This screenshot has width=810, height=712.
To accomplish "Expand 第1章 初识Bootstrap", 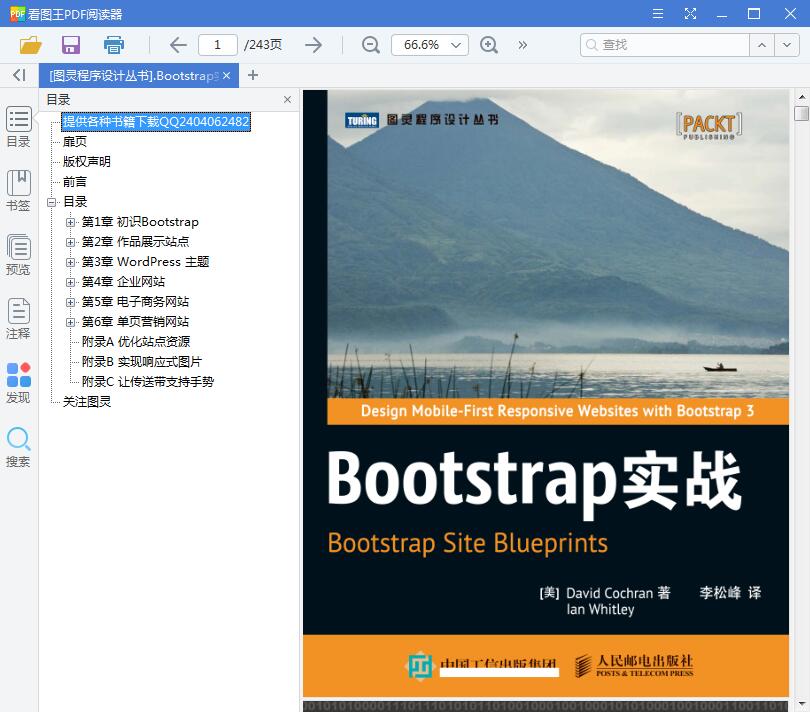I will pos(70,222).
